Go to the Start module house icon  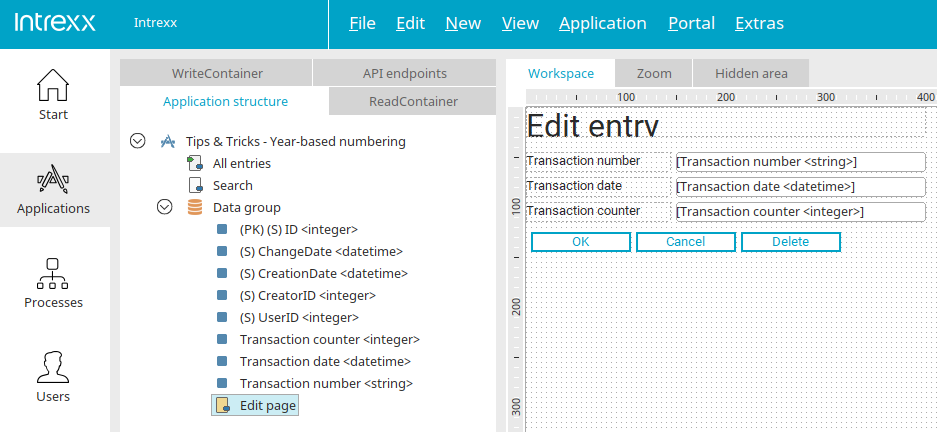53,85
